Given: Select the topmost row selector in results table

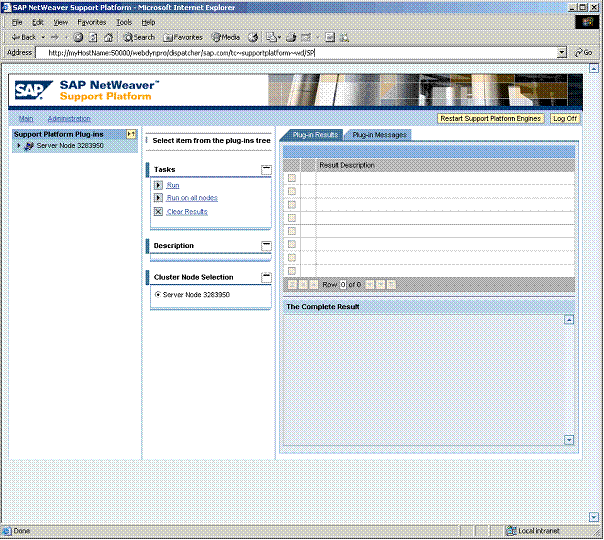Looking at the screenshot, I should [292, 178].
